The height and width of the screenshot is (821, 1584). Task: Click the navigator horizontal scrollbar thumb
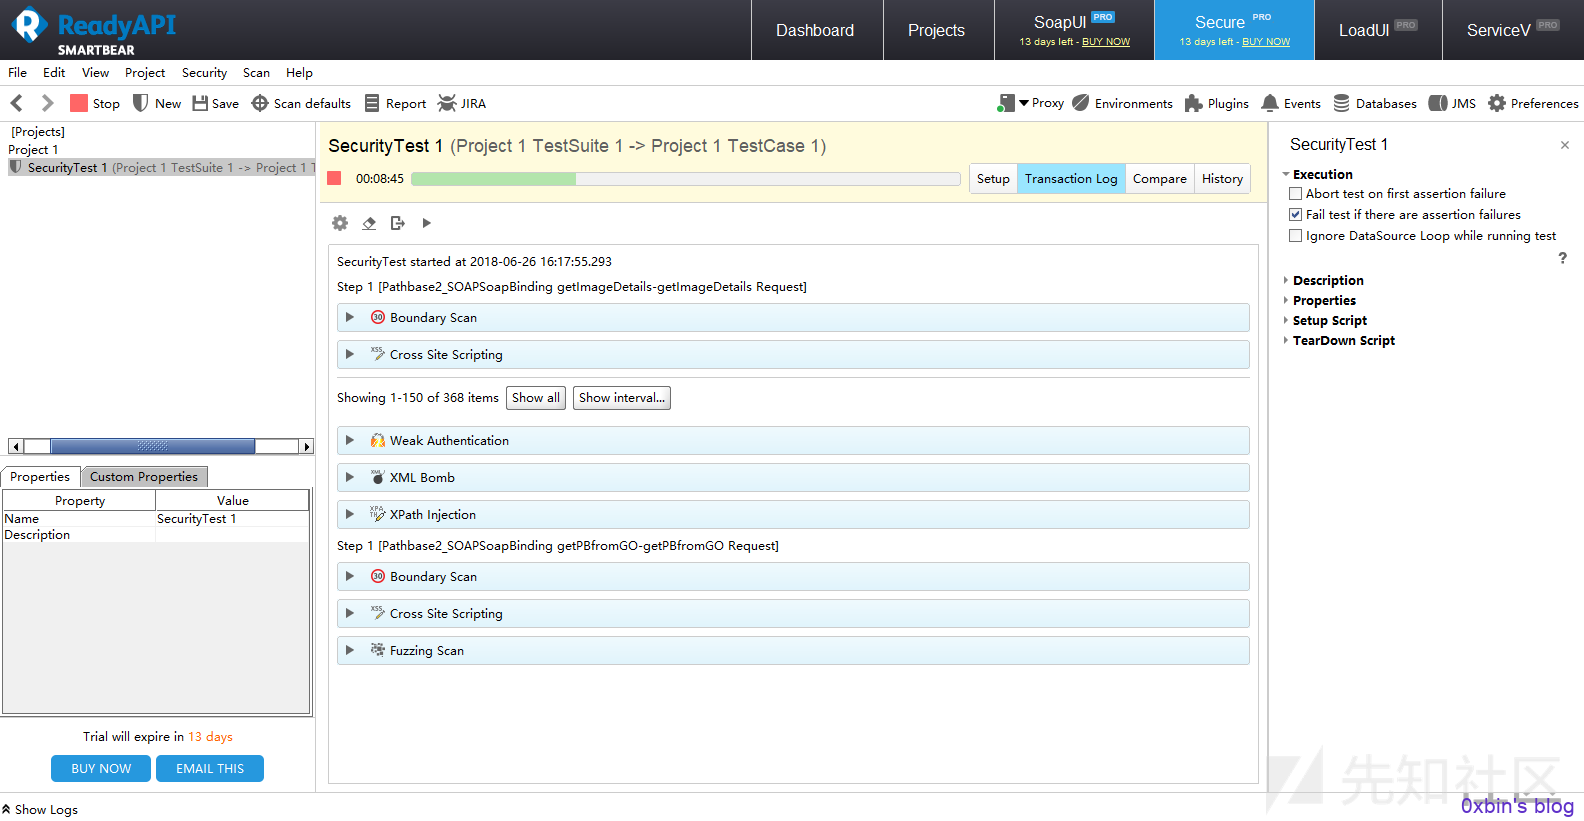(x=153, y=446)
